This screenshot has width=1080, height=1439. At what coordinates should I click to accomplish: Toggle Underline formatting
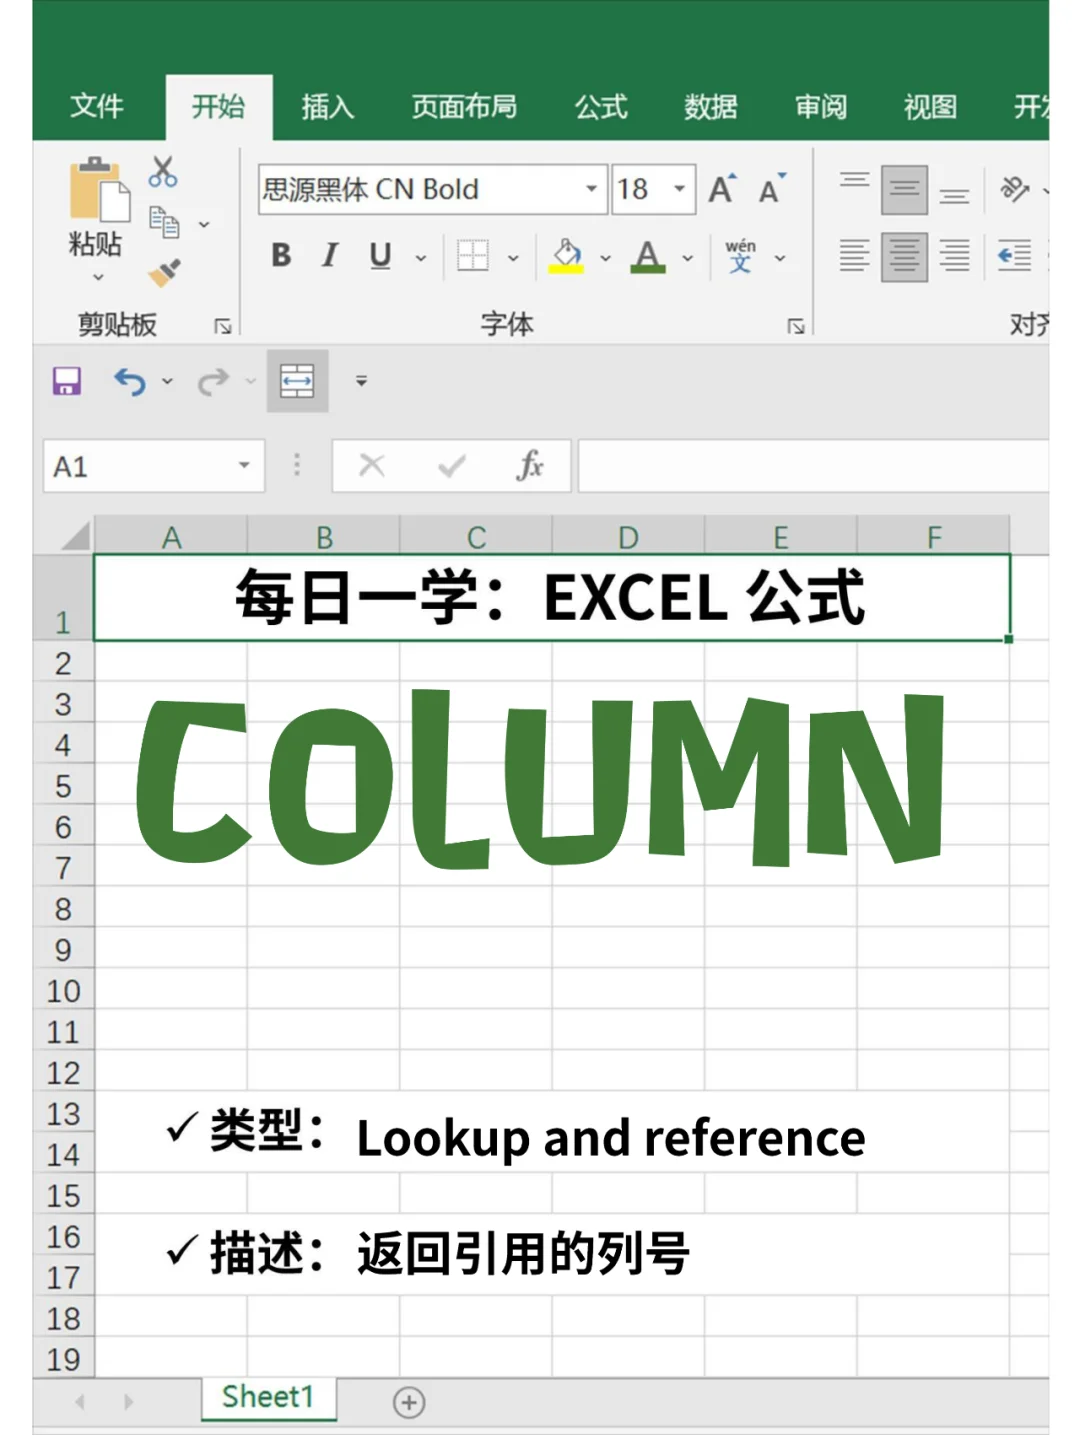tap(380, 256)
